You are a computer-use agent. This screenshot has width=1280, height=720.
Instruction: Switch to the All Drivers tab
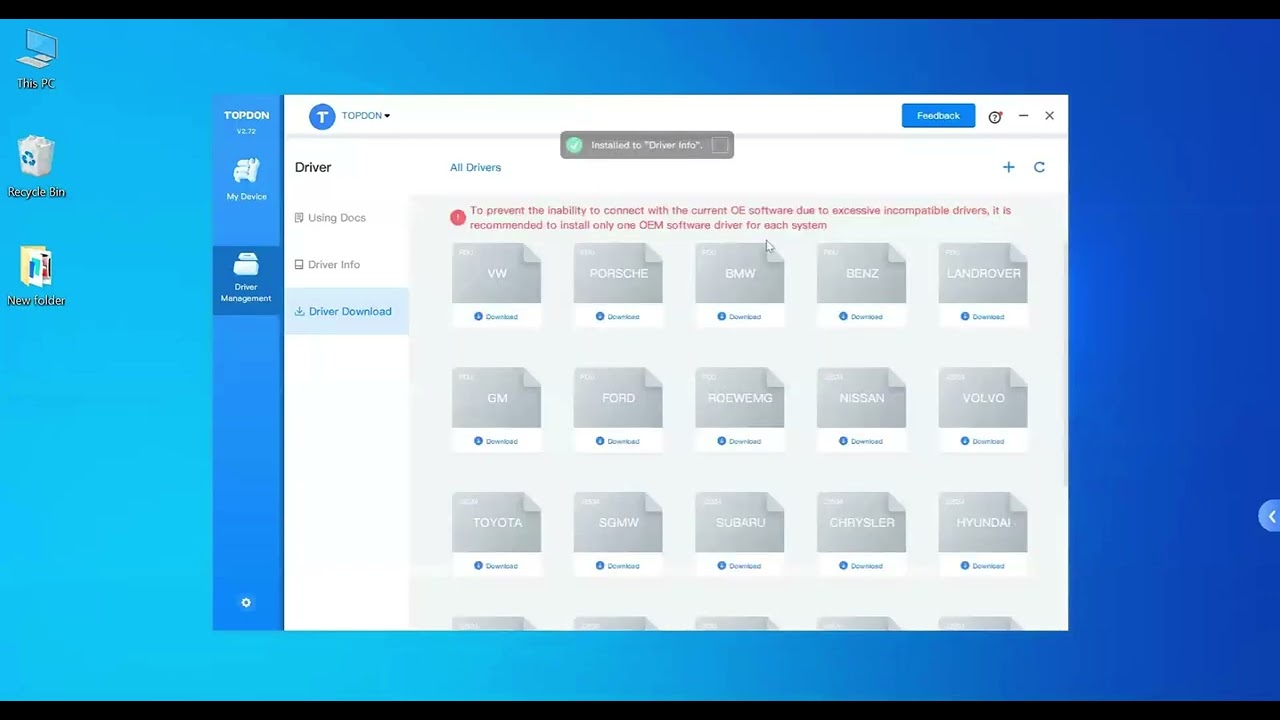point(475,168)
